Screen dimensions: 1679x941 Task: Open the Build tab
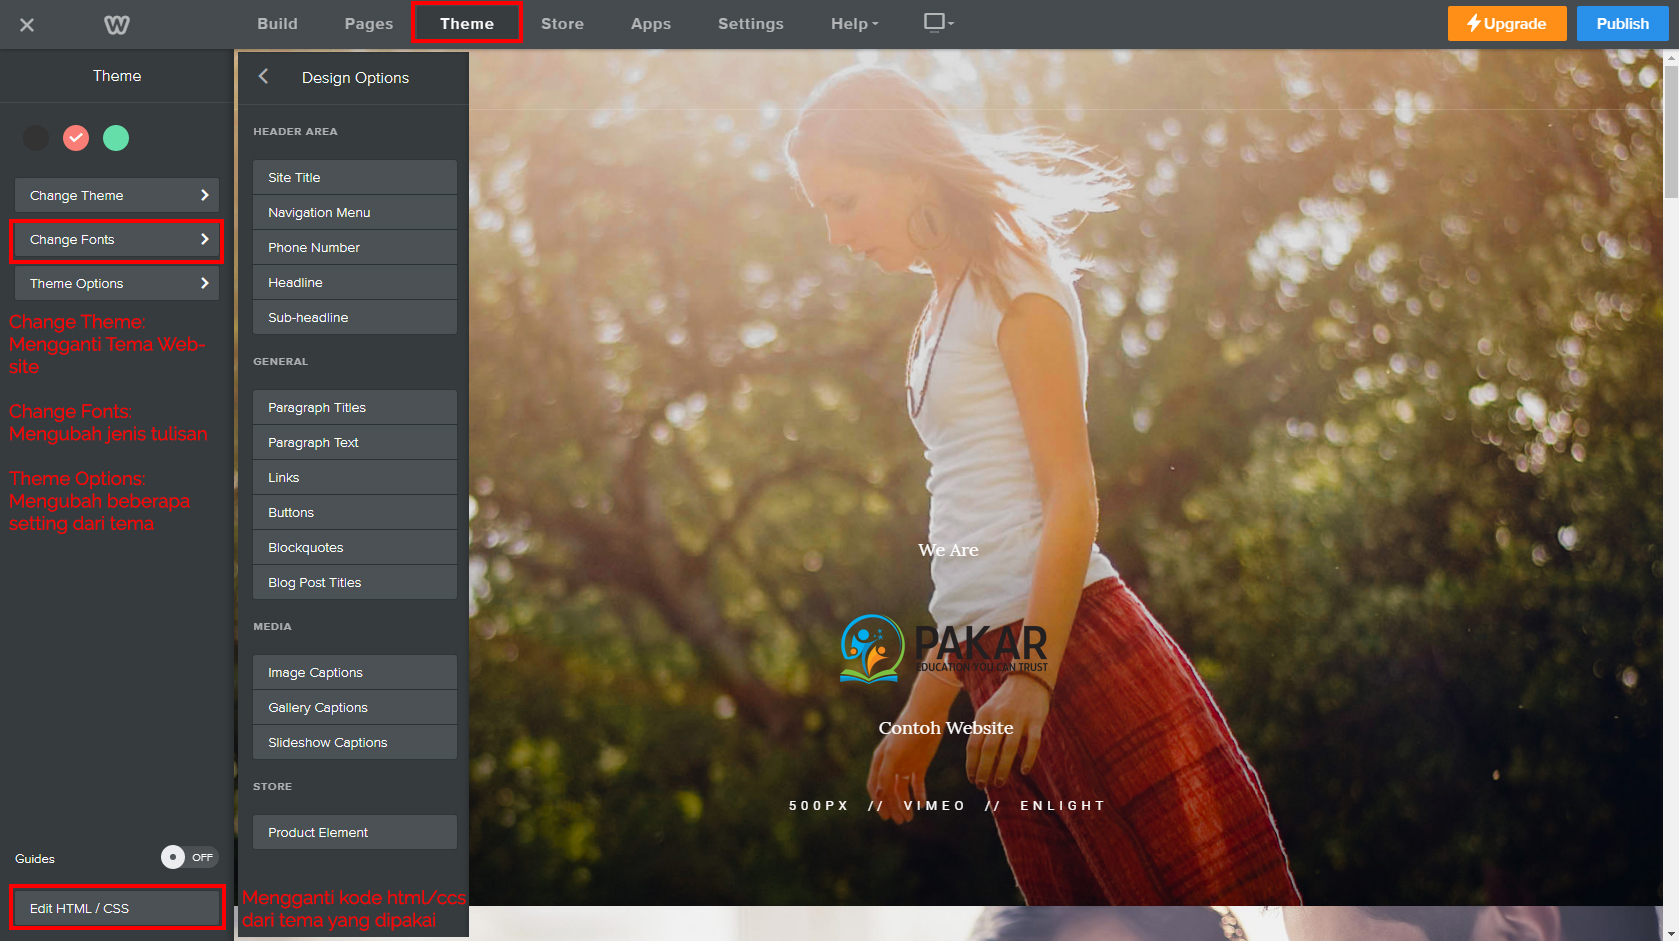(x=277, y=24)
